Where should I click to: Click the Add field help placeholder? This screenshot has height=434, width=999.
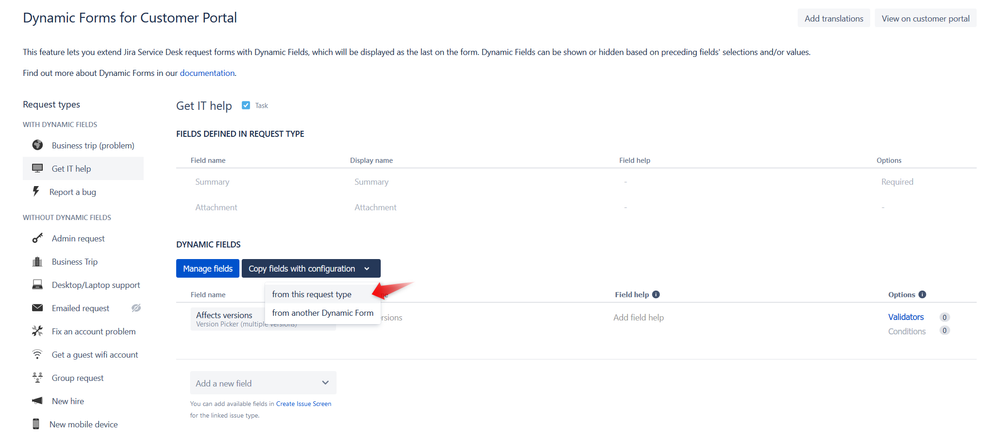(x=638, y=317)
